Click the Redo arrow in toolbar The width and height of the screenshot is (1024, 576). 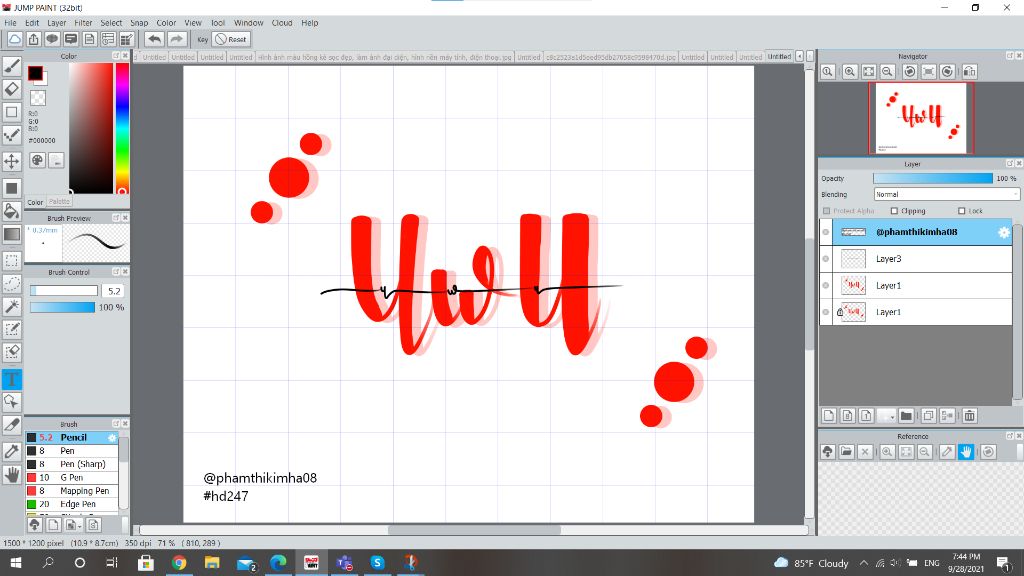point(176,39)
